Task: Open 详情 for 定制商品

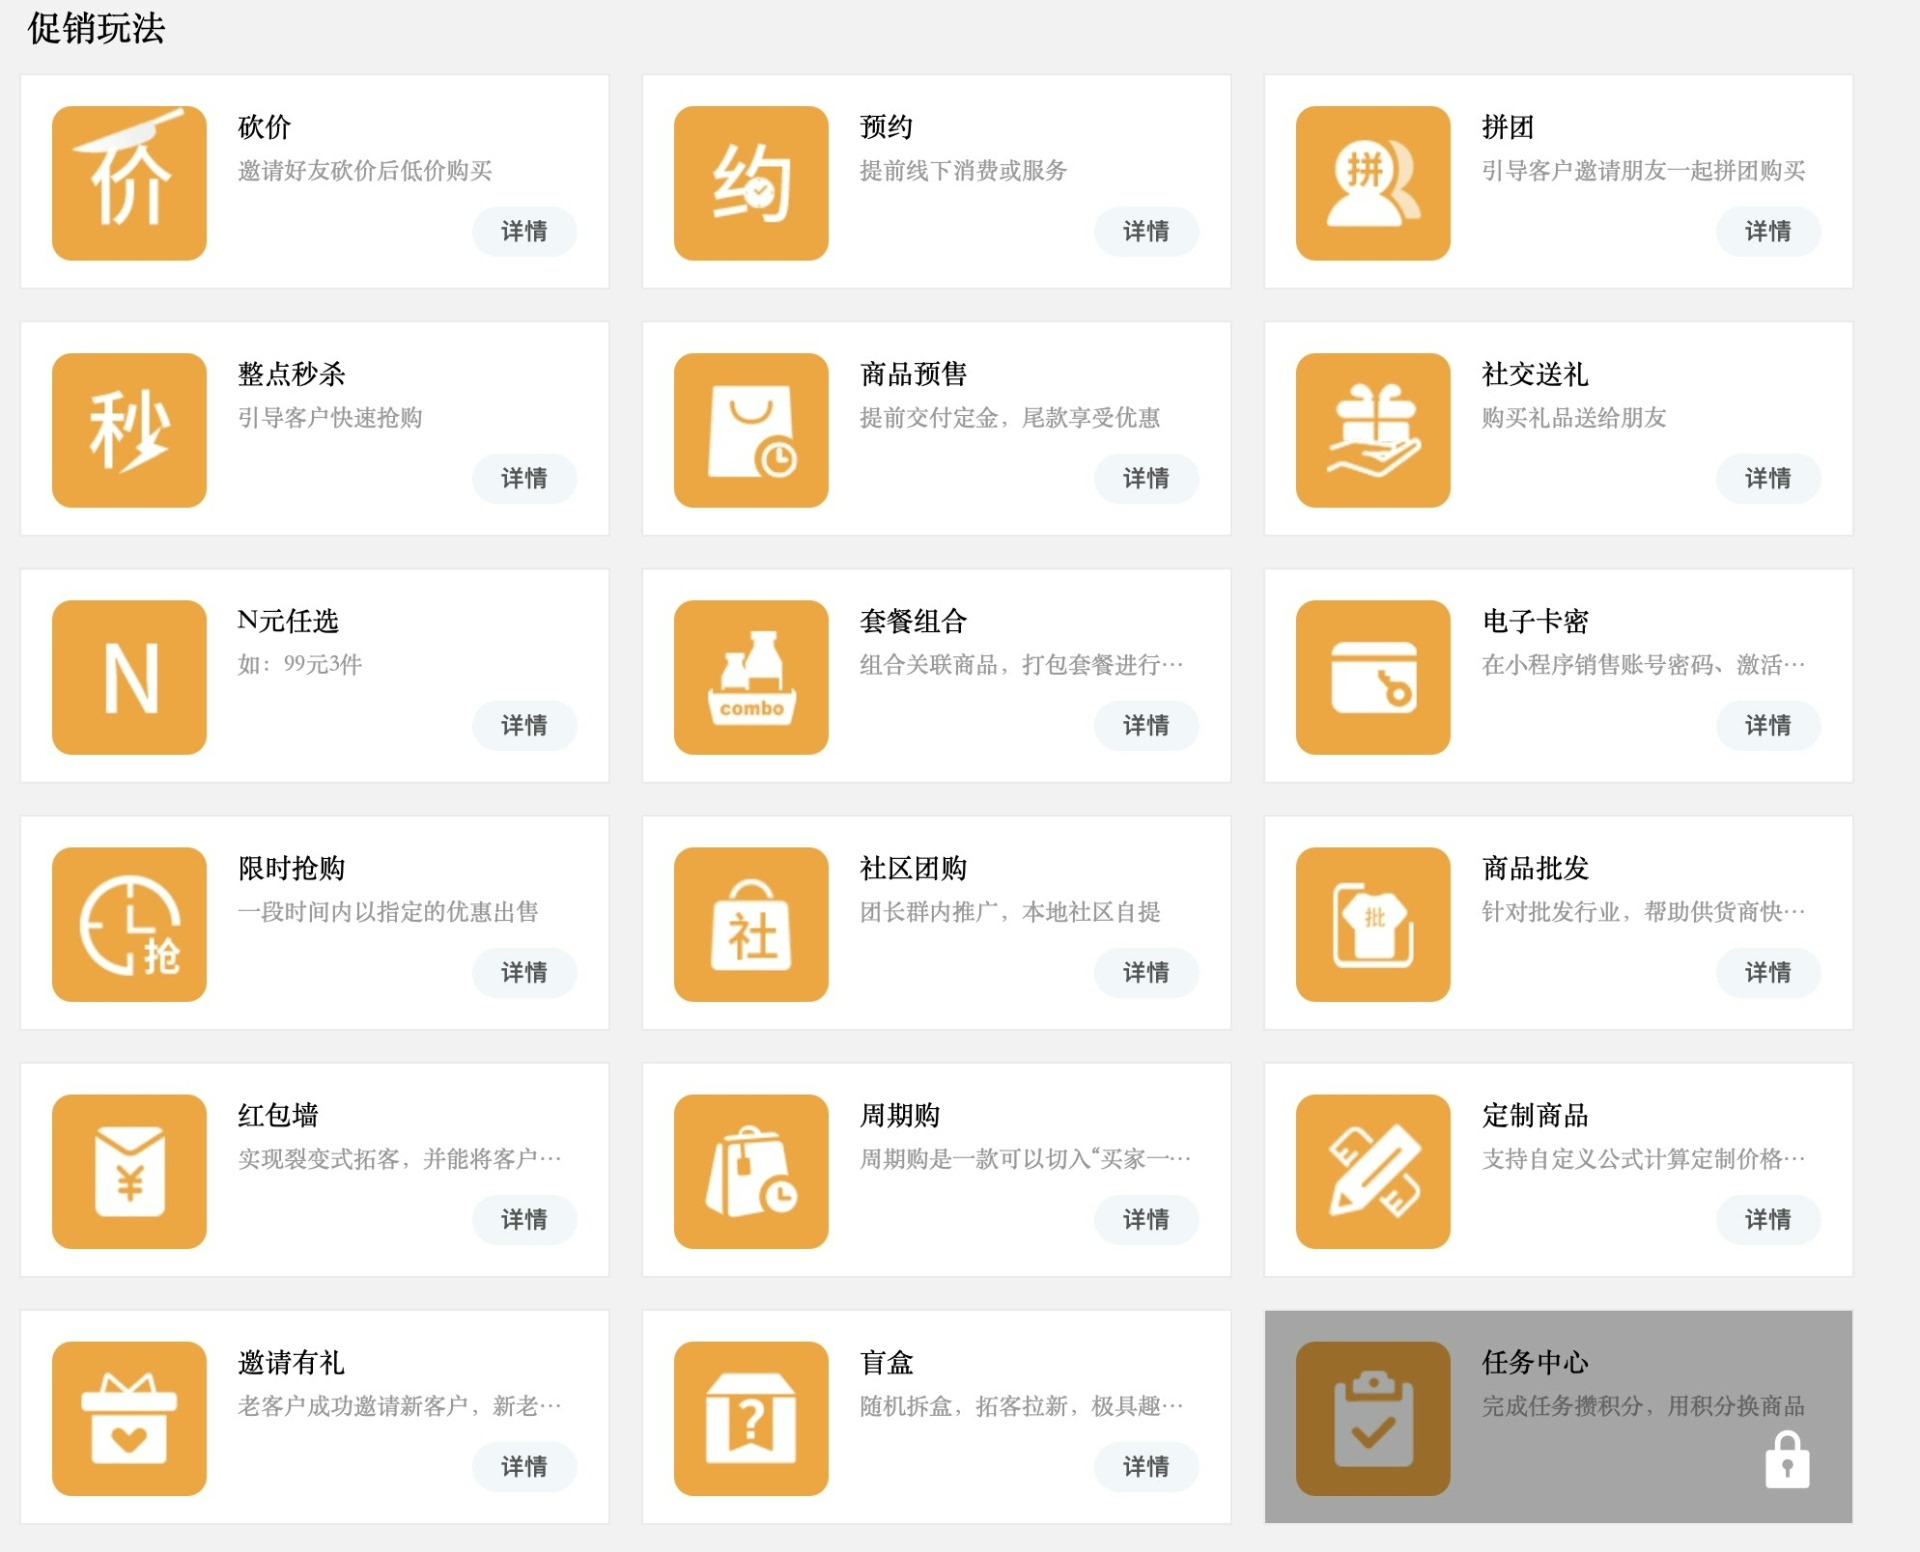Action: pos(1768,1219)
